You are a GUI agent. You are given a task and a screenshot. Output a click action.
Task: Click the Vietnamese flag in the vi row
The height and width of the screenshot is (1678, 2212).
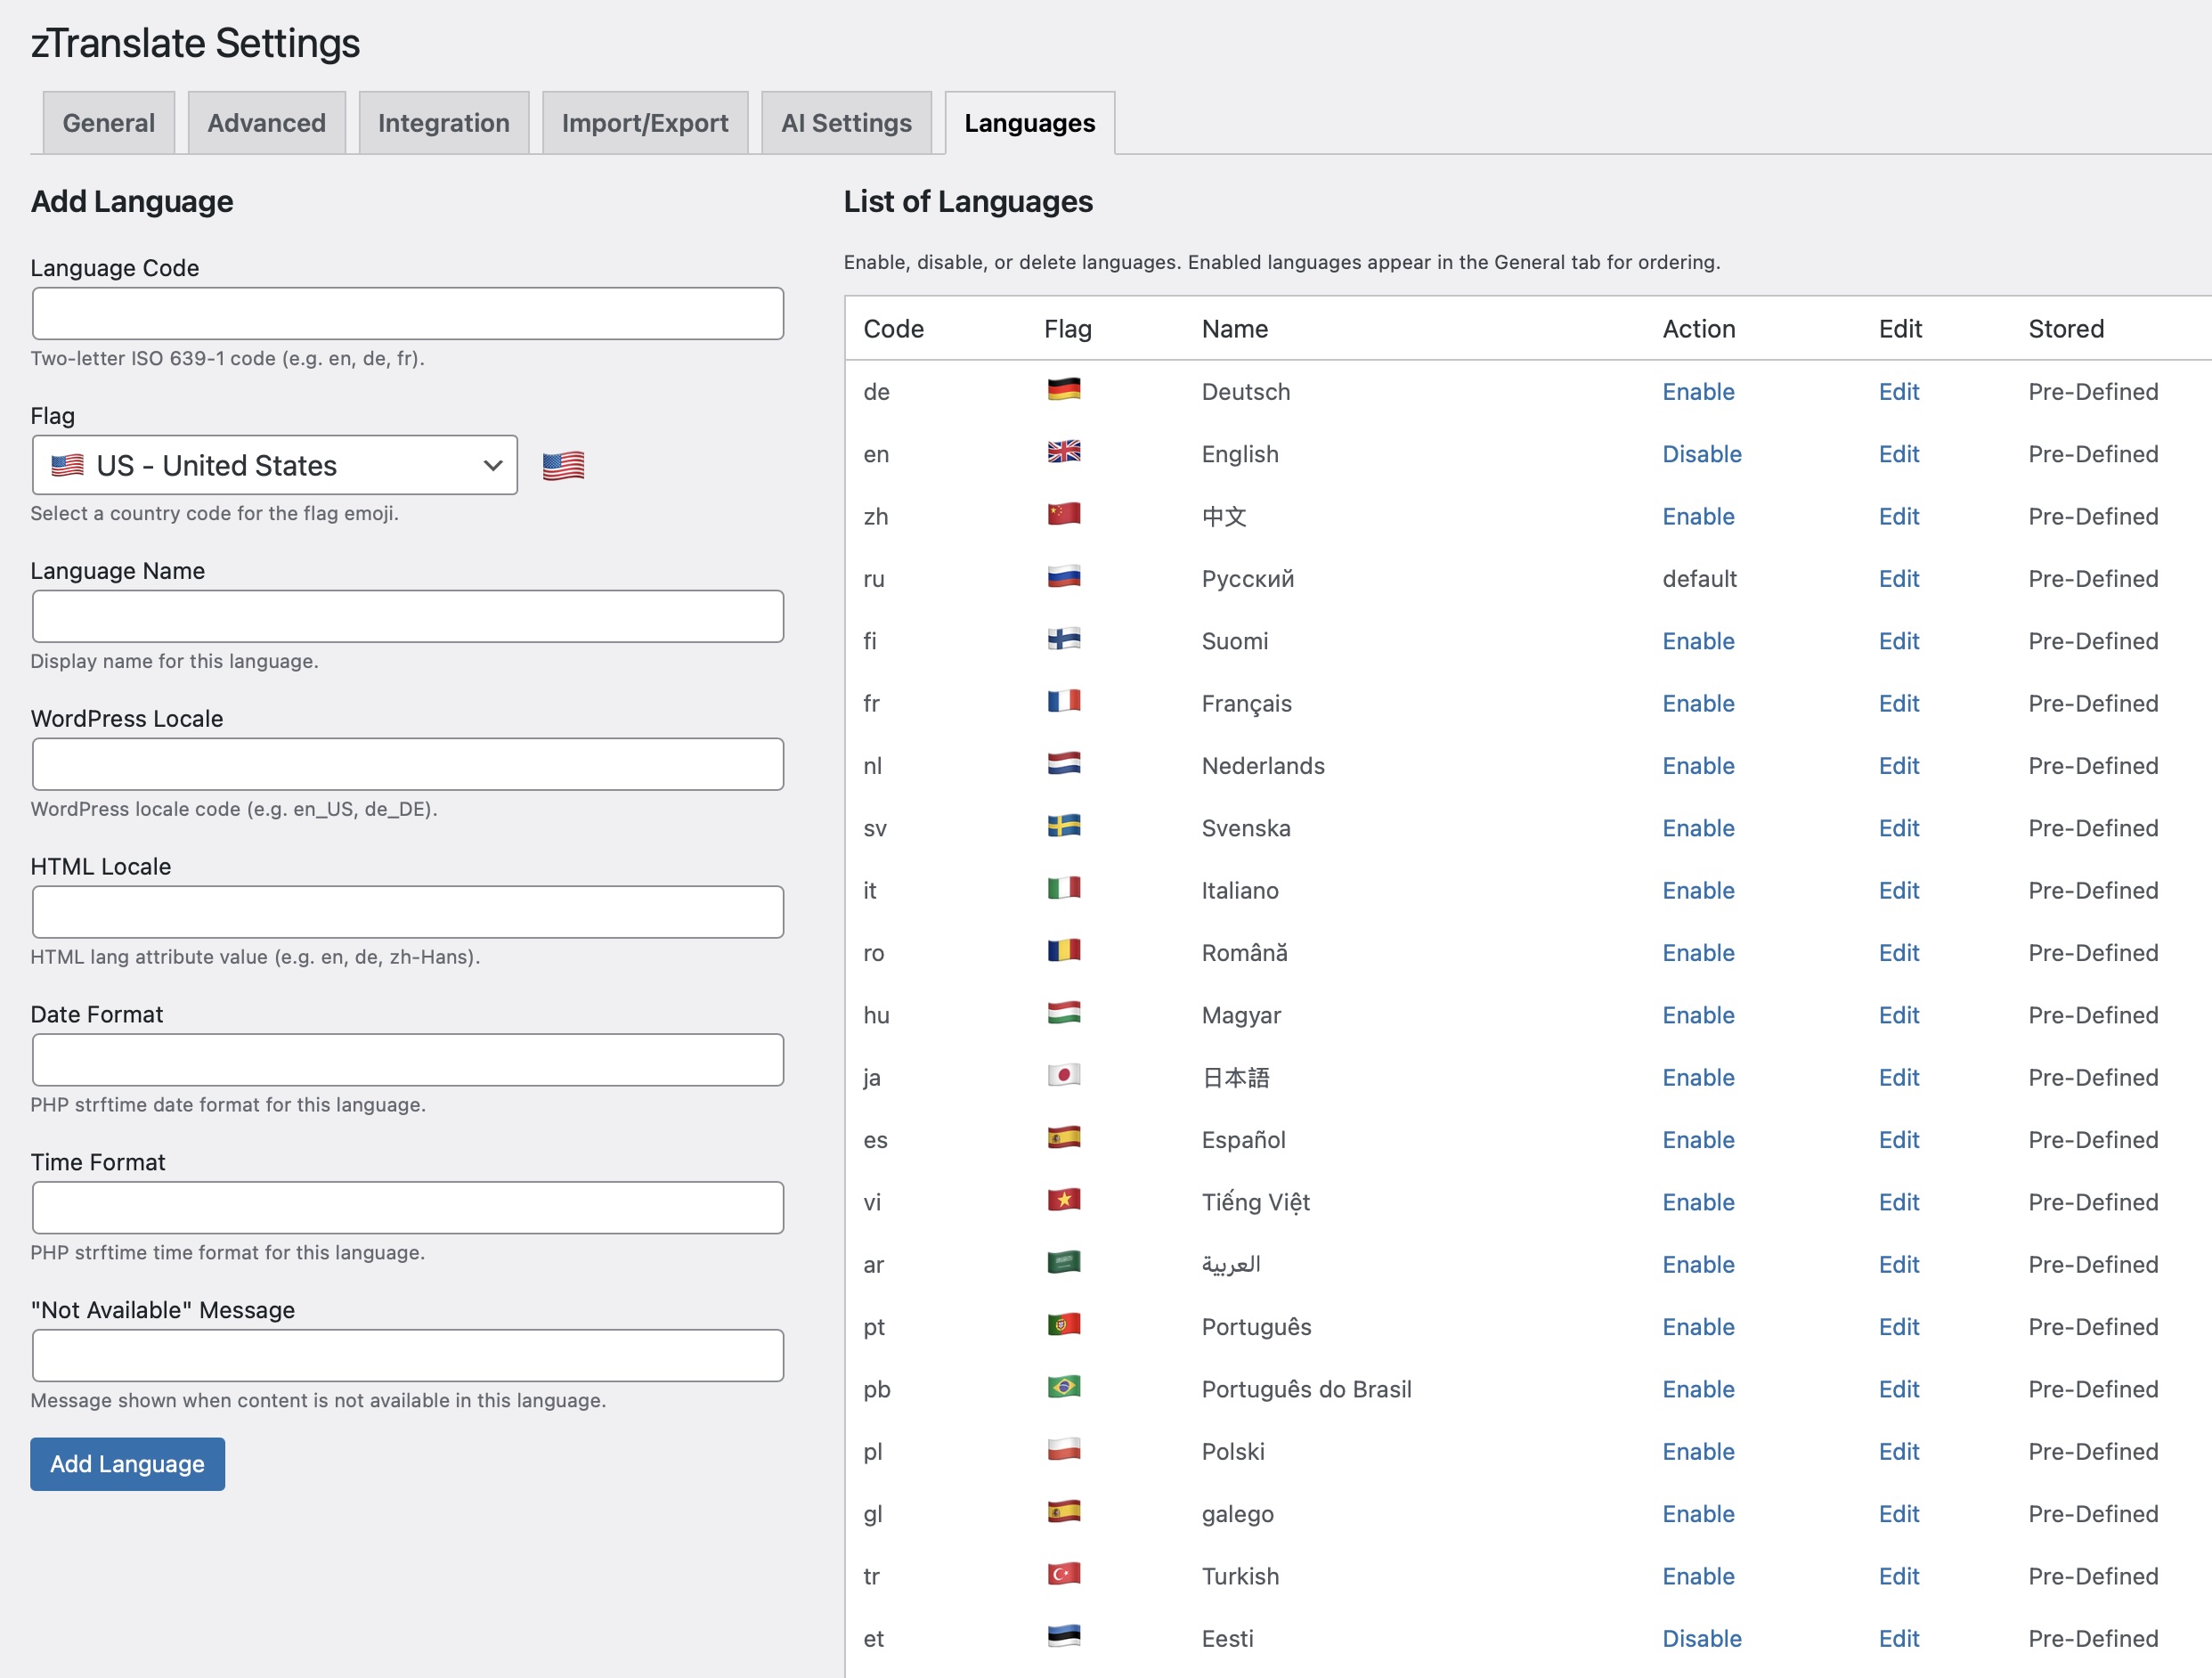pyautogui.click(x=1063, y=1199)
